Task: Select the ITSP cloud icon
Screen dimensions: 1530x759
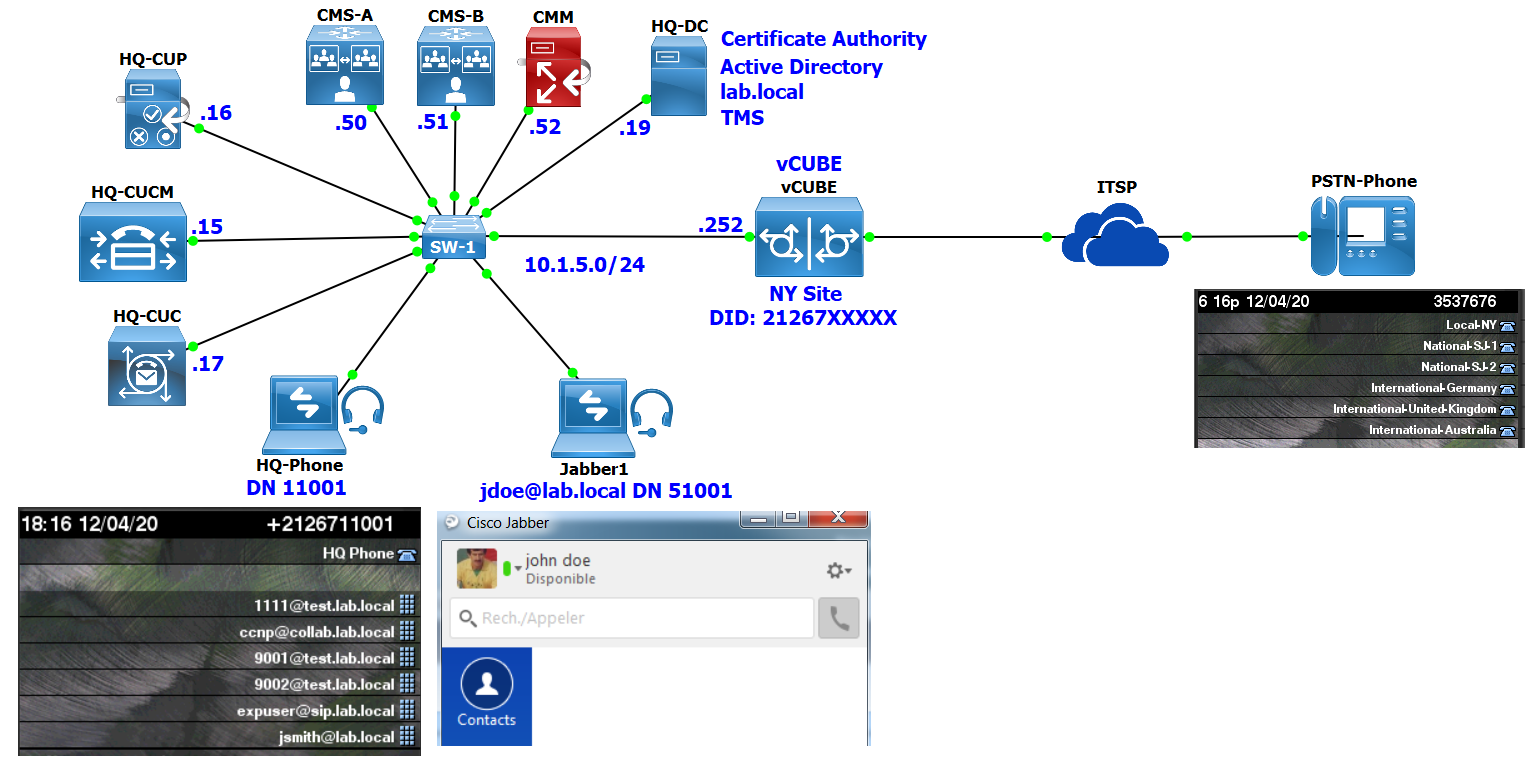Action: pyautogui.click(x=1114, y=237)
